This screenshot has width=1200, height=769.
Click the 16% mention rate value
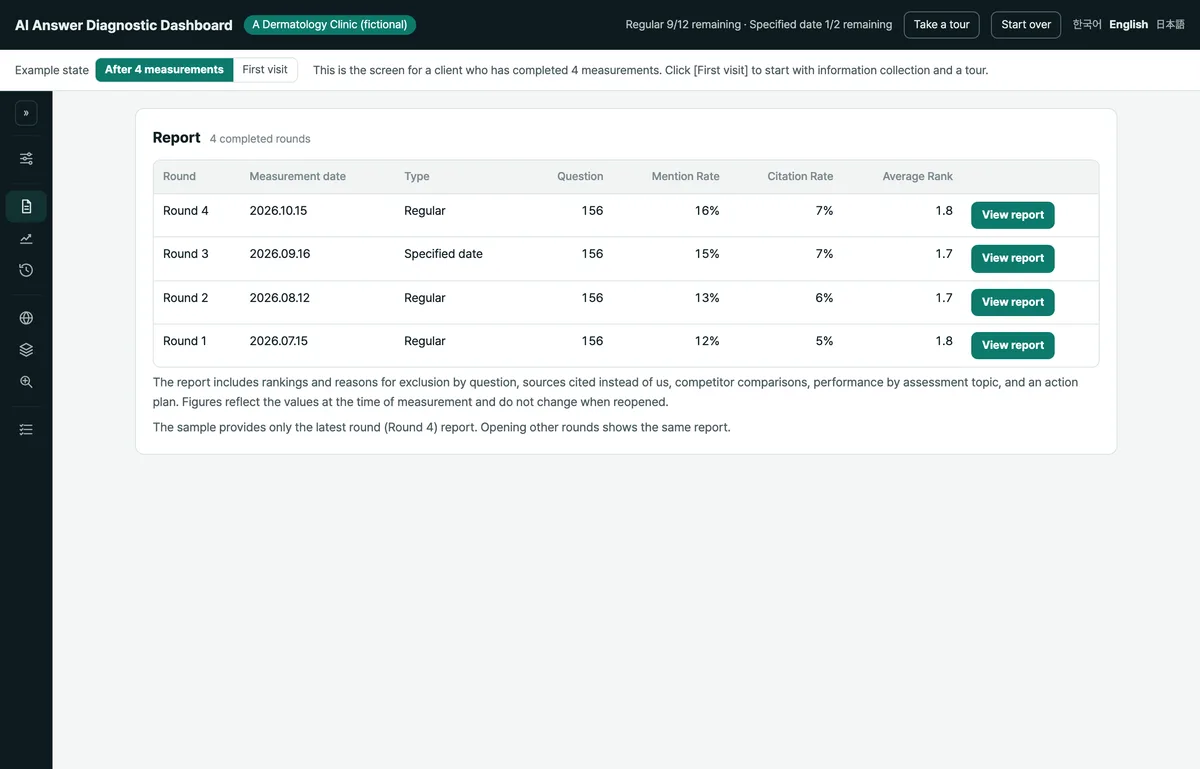tap(707, 211)
